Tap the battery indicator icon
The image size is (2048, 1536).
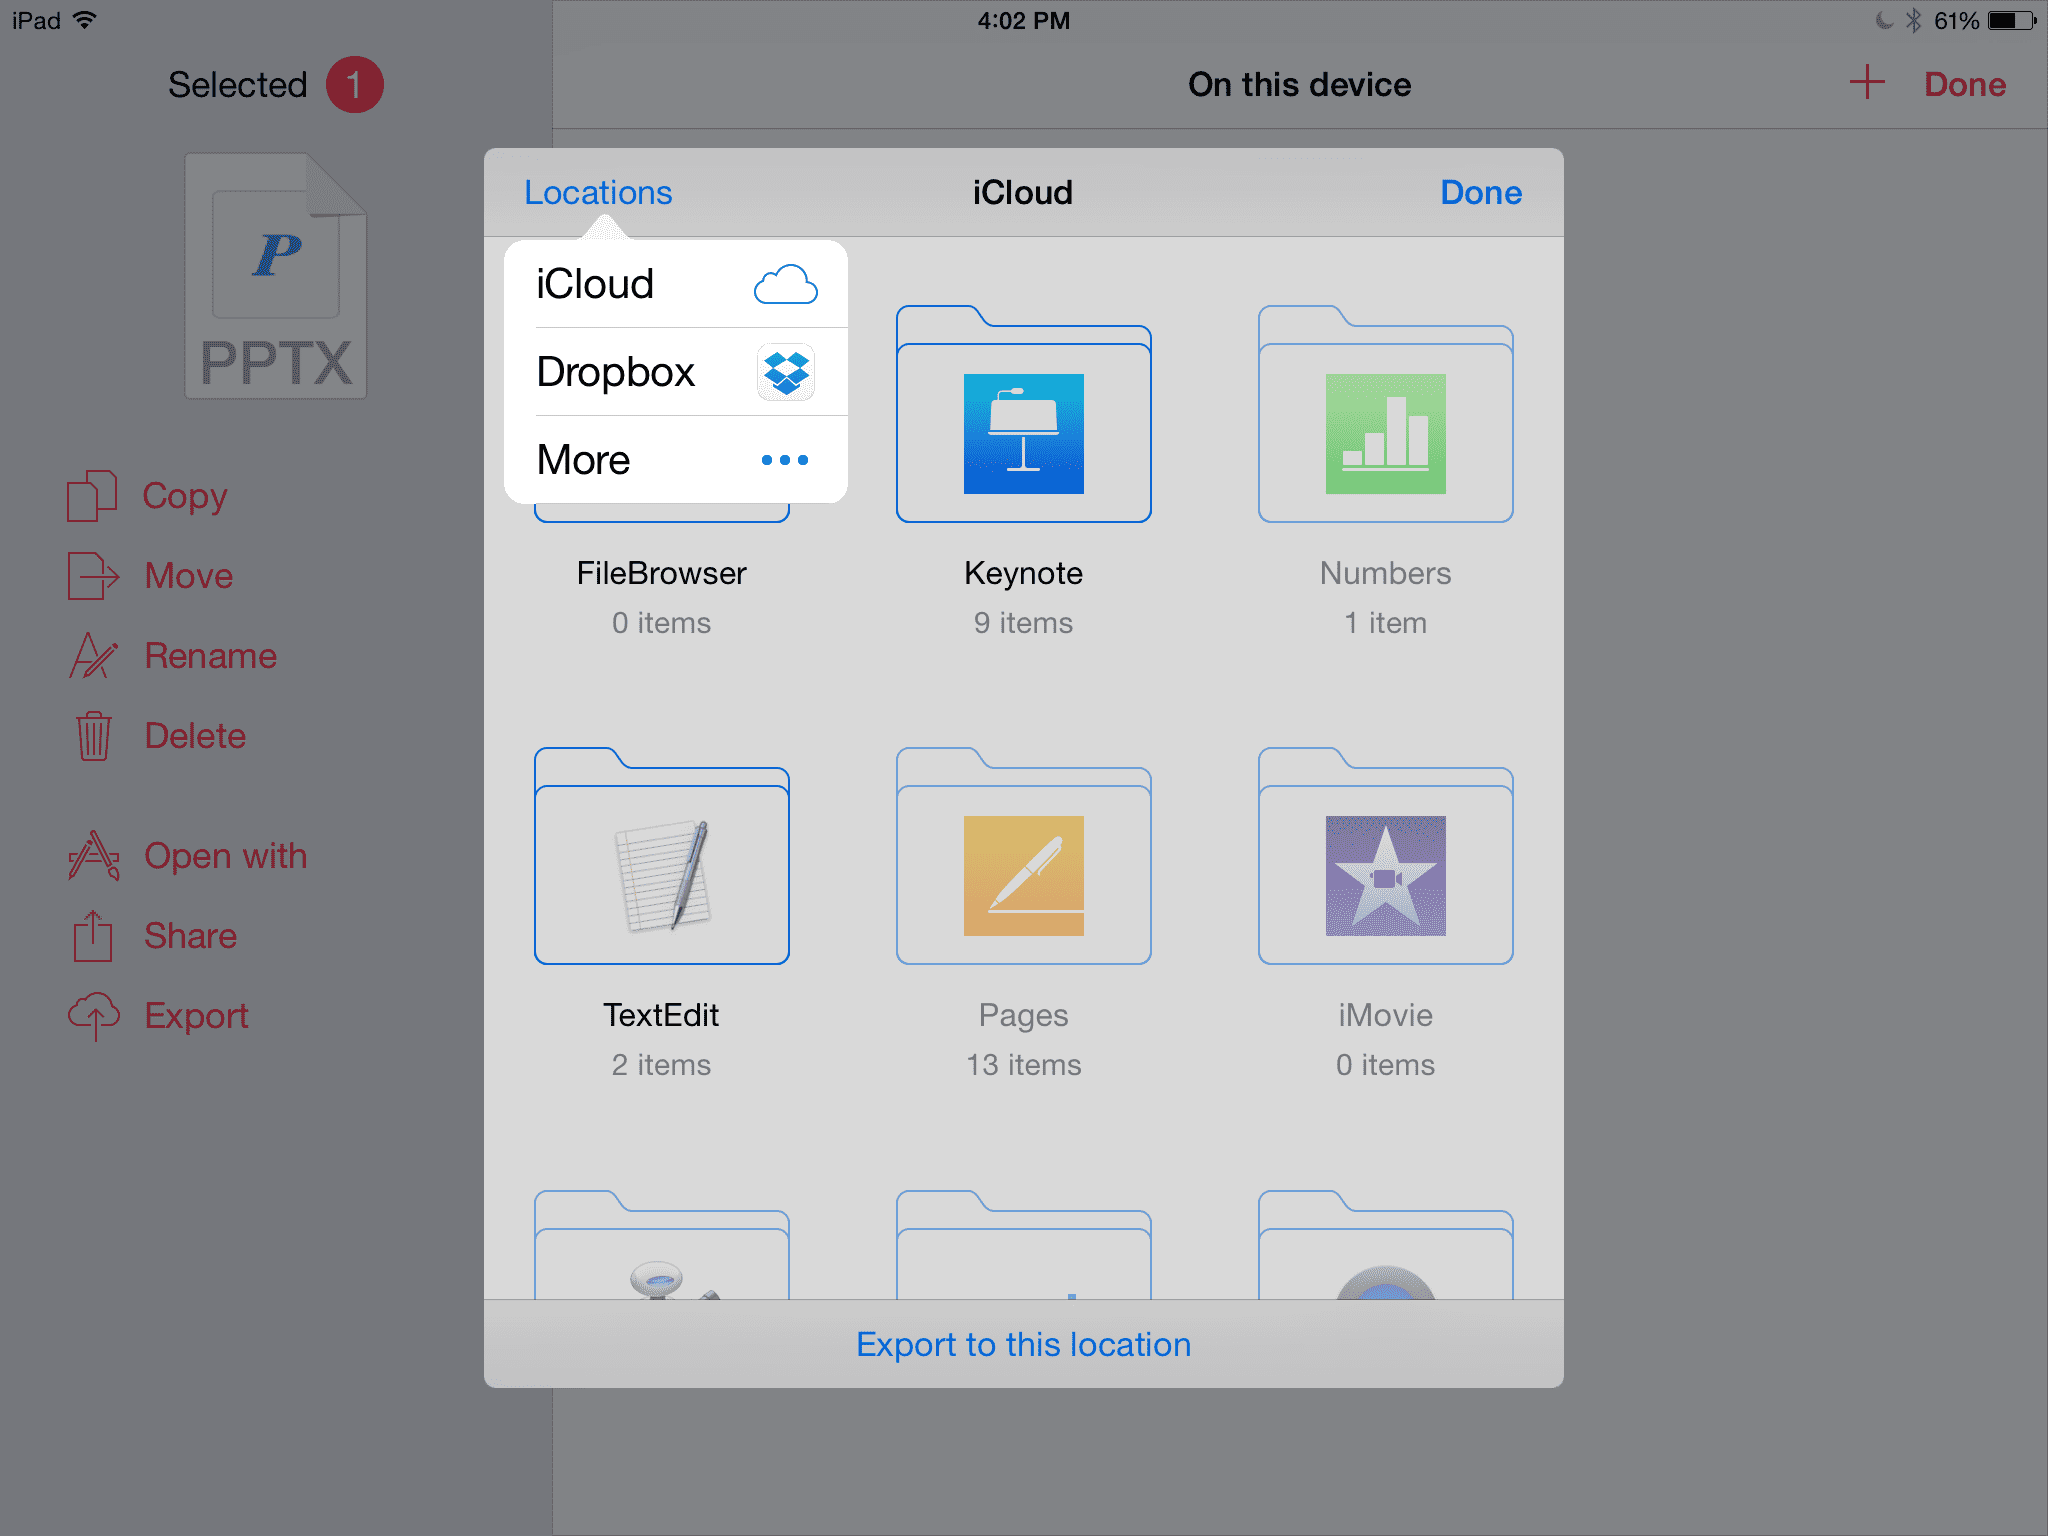pyautogui.click(x=2011, y=21)
